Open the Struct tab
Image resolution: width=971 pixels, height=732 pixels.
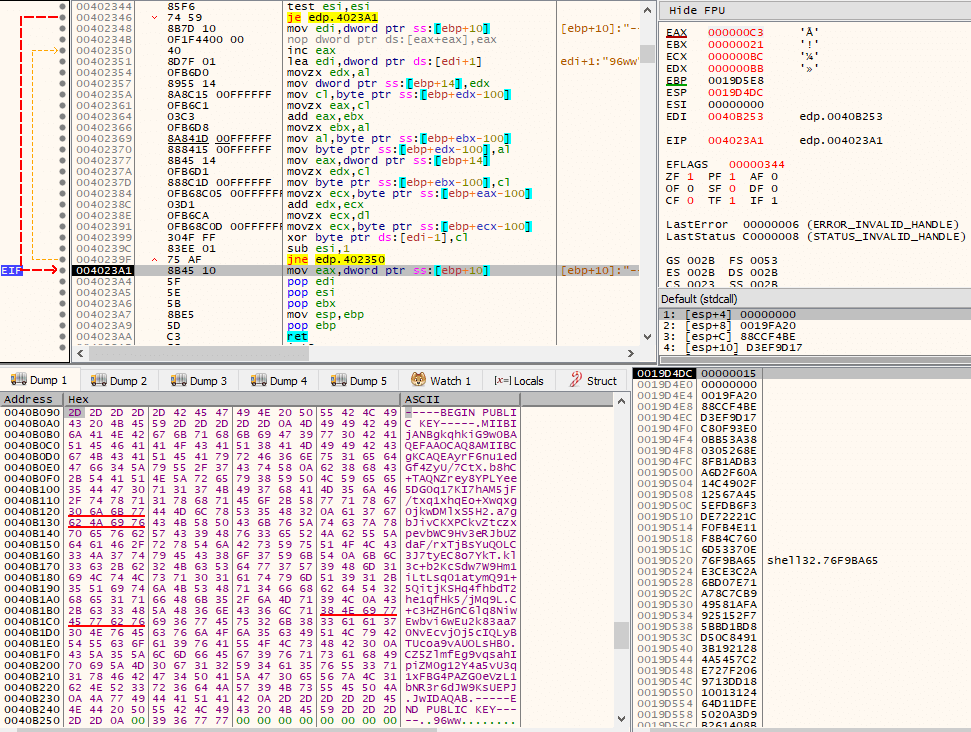[593, 381]
